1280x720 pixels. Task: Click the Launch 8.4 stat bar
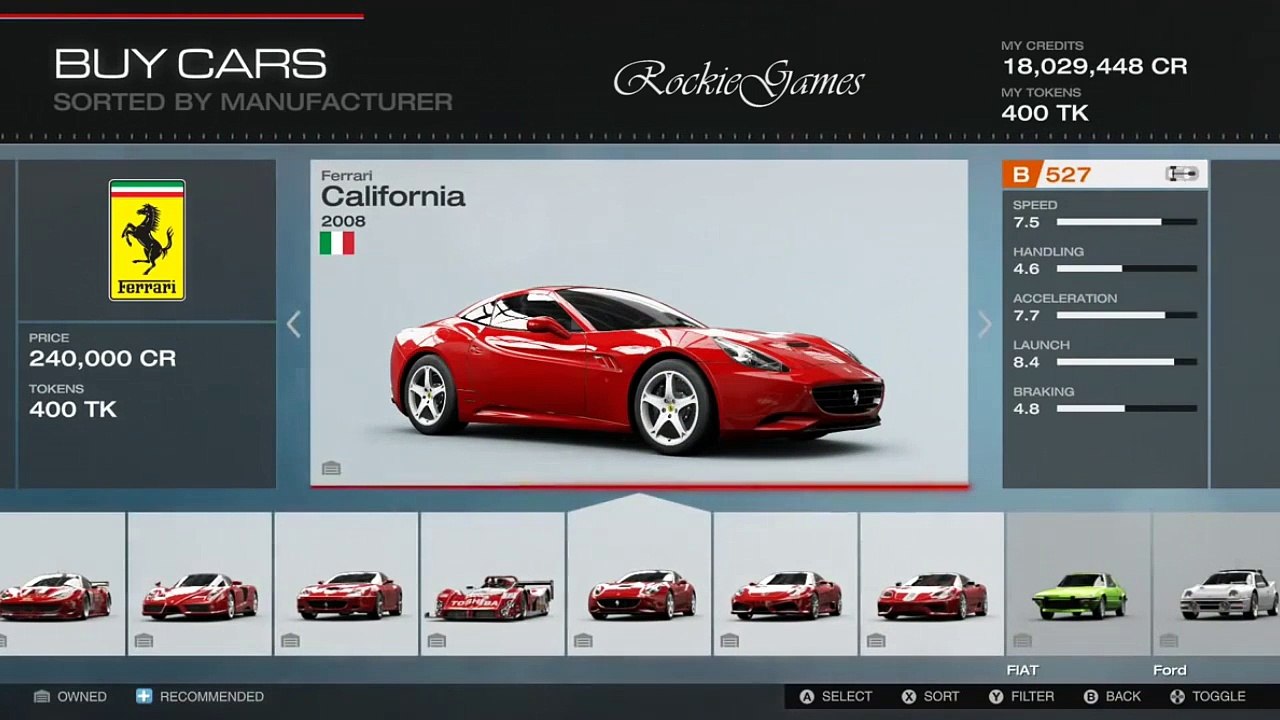(x=1127, y=362)
